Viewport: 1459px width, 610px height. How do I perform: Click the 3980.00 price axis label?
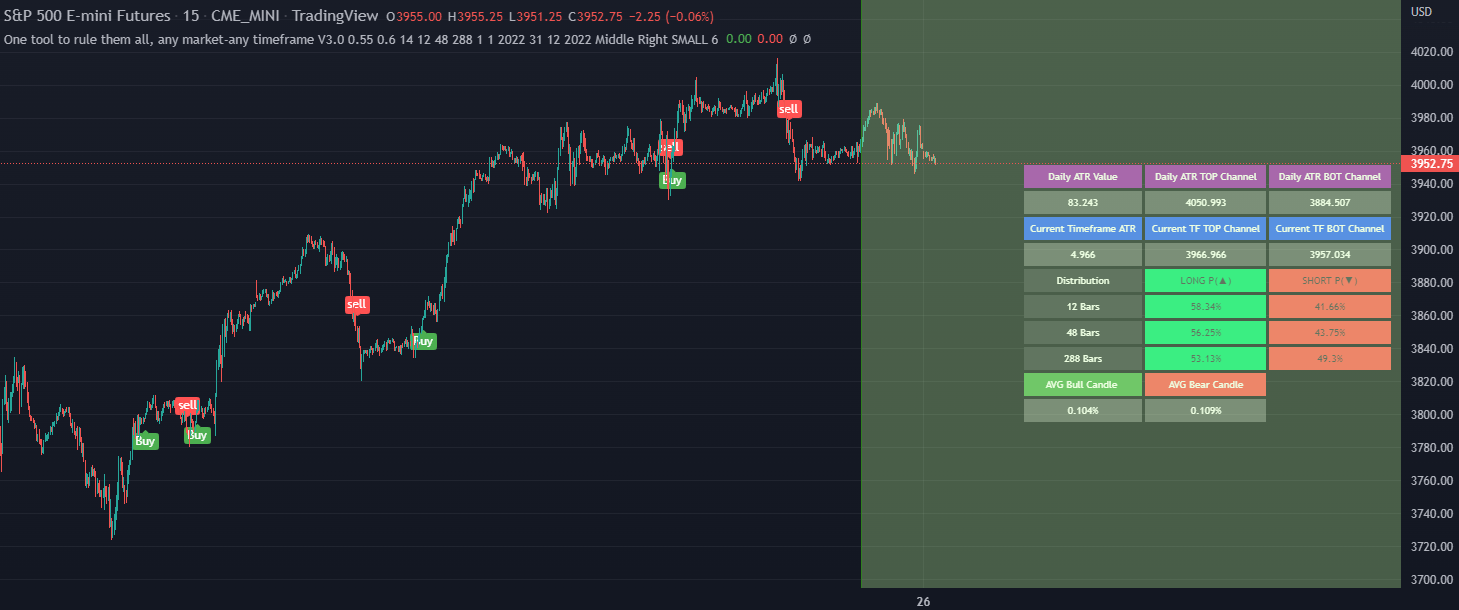(1431, 118)
